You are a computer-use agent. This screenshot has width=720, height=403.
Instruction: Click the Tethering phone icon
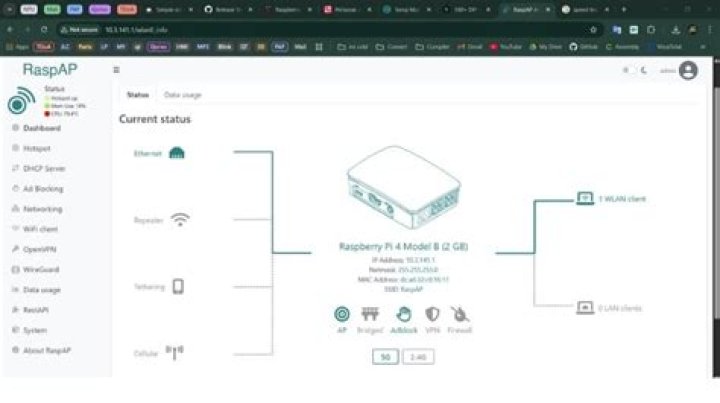(x=178, y=286)
